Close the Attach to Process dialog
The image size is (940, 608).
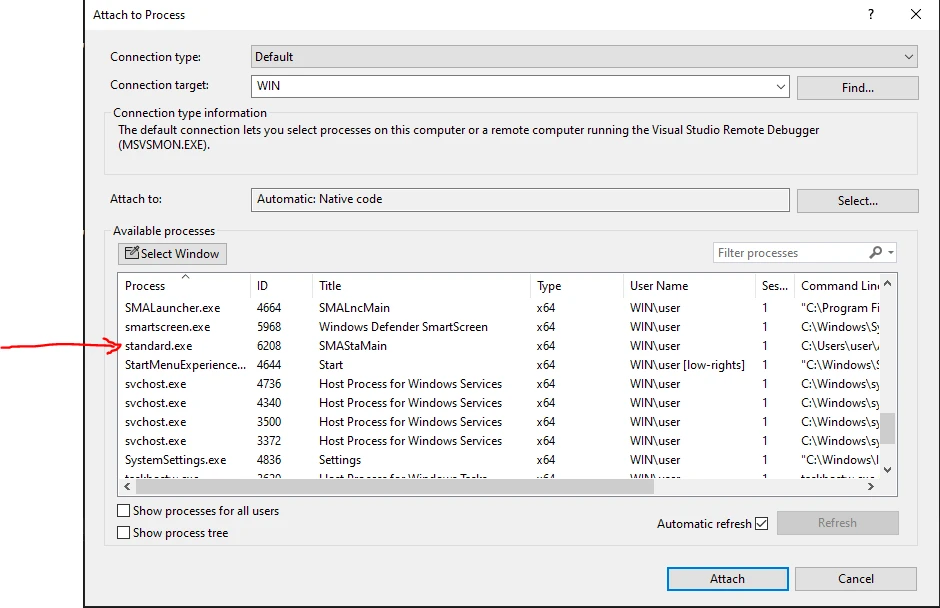[x=915, y=14]
